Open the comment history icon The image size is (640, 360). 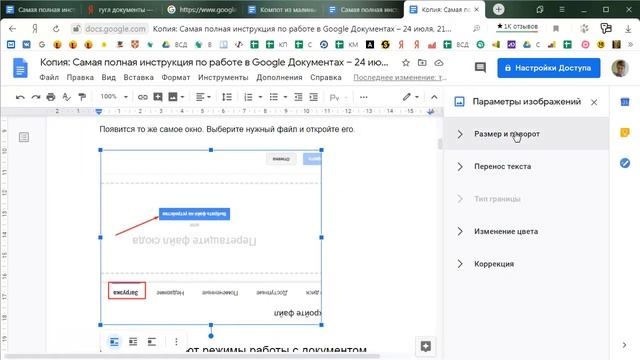point(480,68)
